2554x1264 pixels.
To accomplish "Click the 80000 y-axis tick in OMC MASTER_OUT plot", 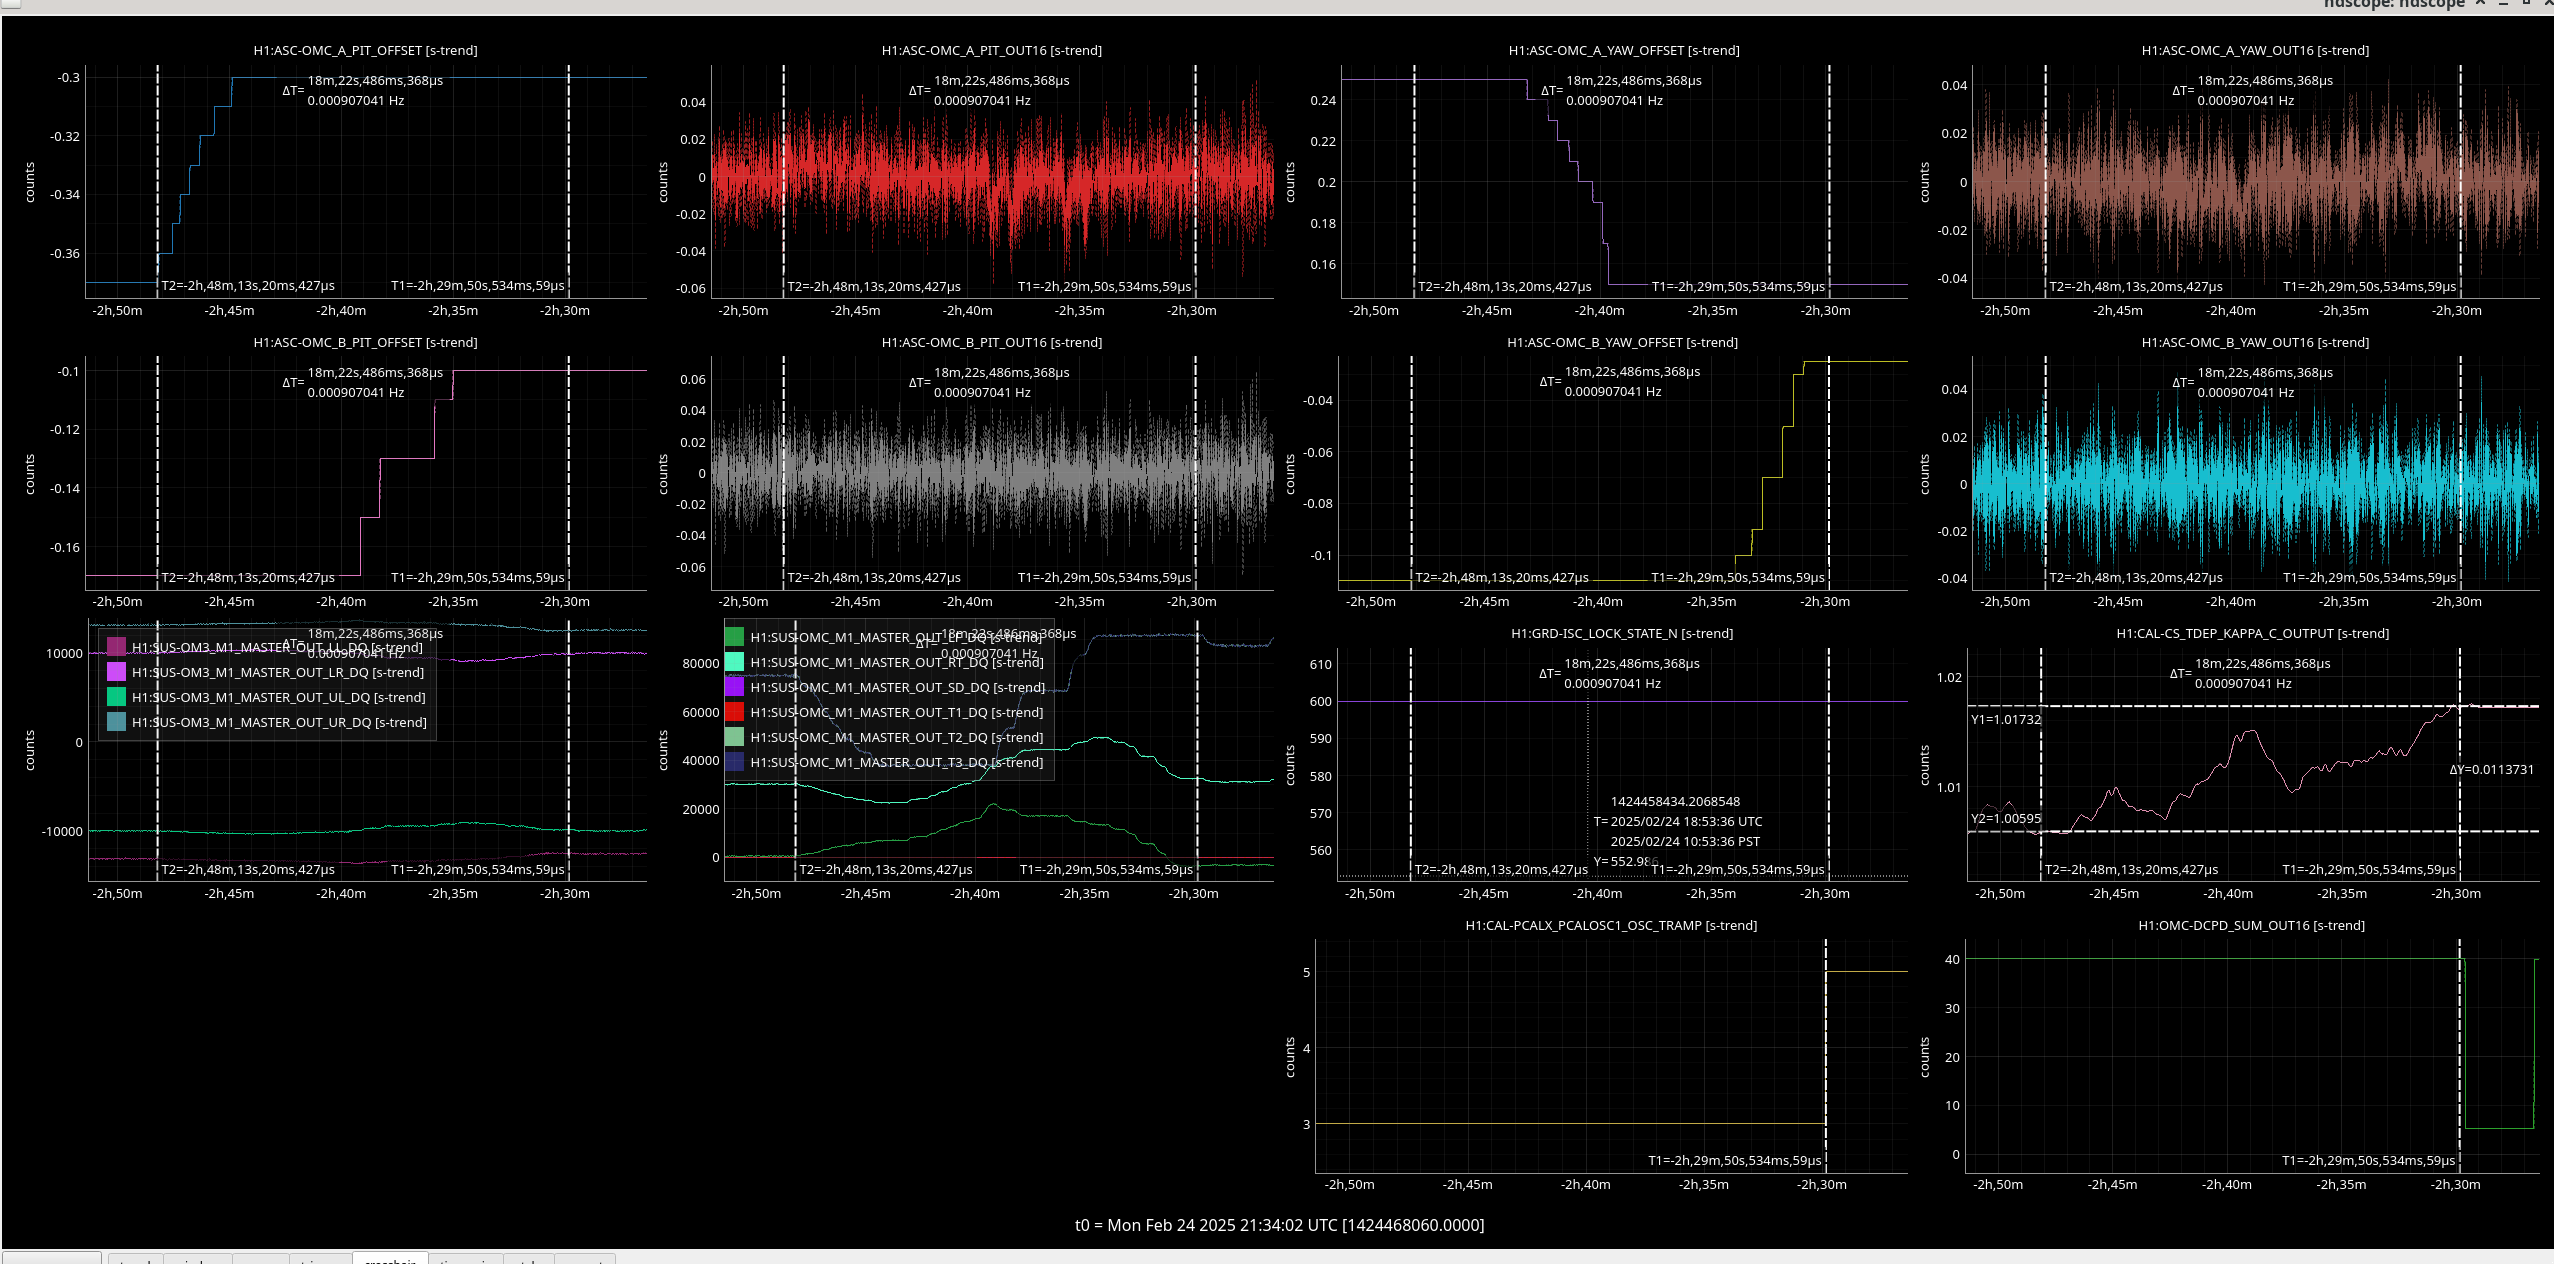I will [700, 663].
